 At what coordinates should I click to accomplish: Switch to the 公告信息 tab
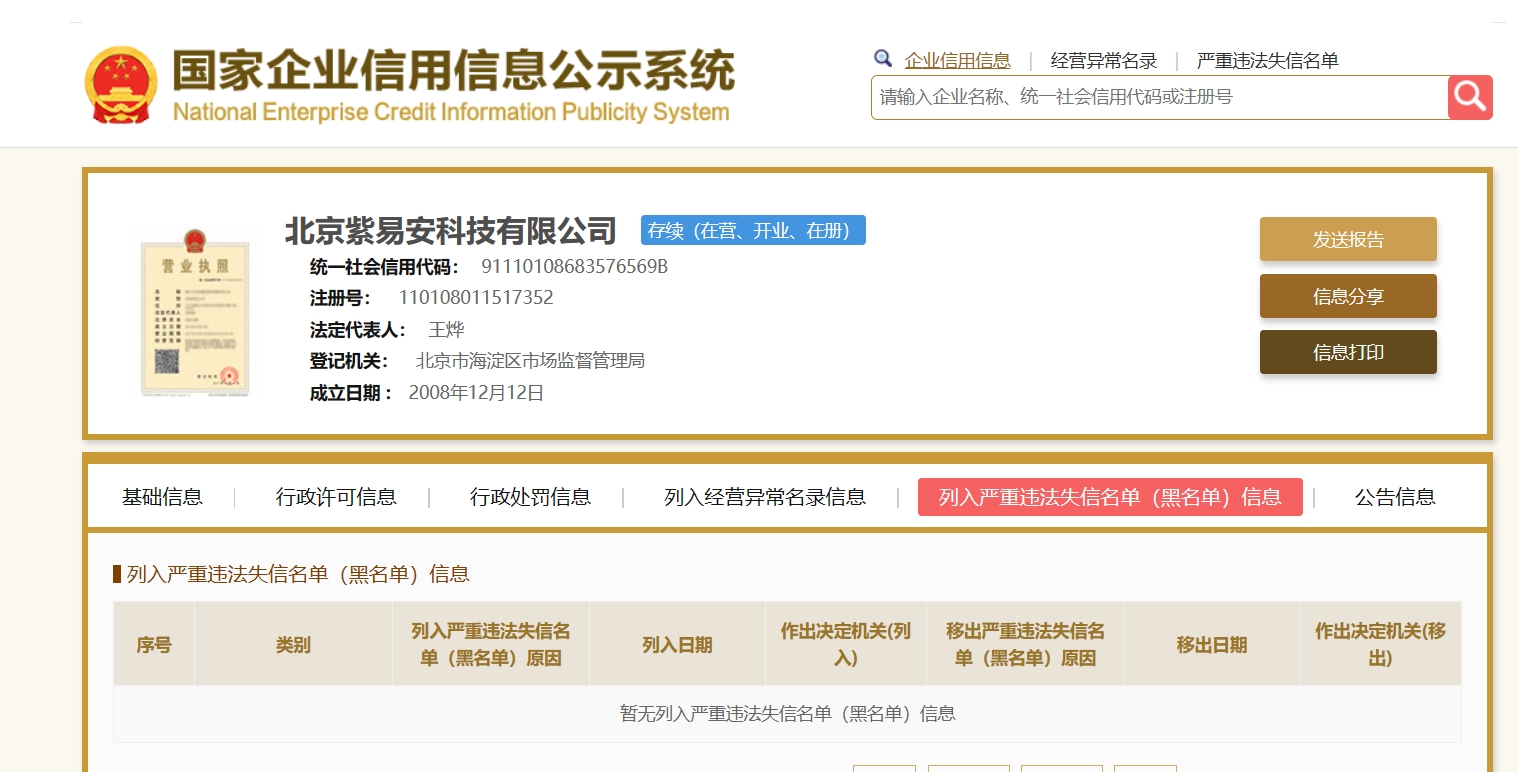(1395, 497)
